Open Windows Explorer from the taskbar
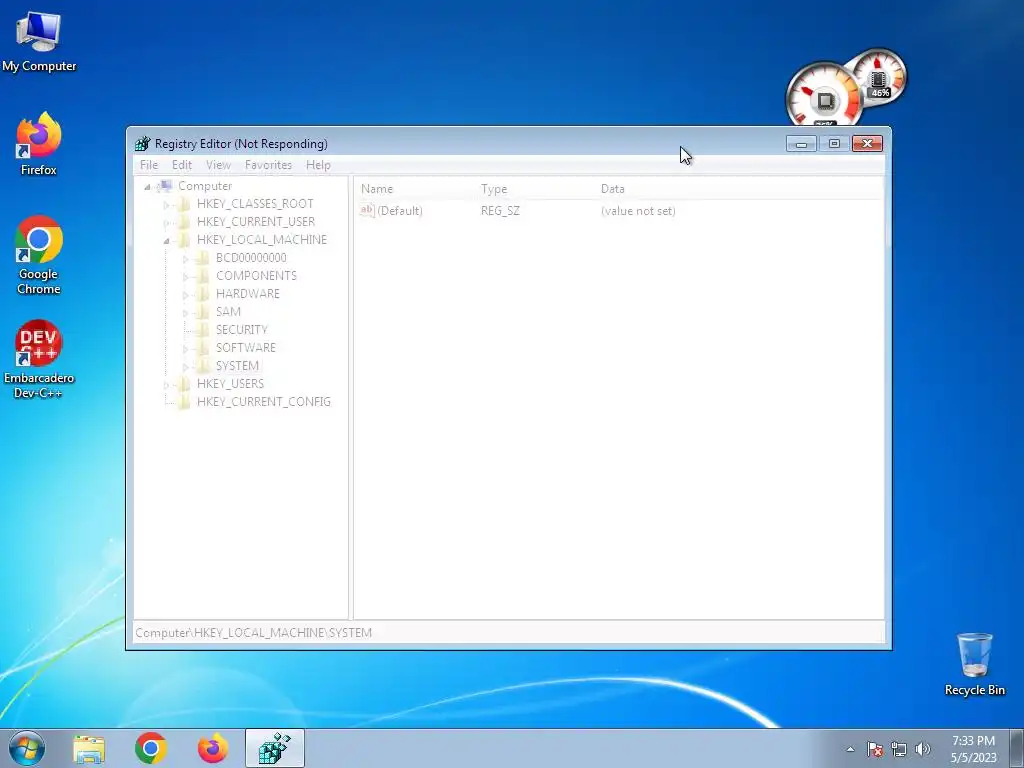Image resolution: width=1024 pixels, height=768 pixels. [89, 748]
